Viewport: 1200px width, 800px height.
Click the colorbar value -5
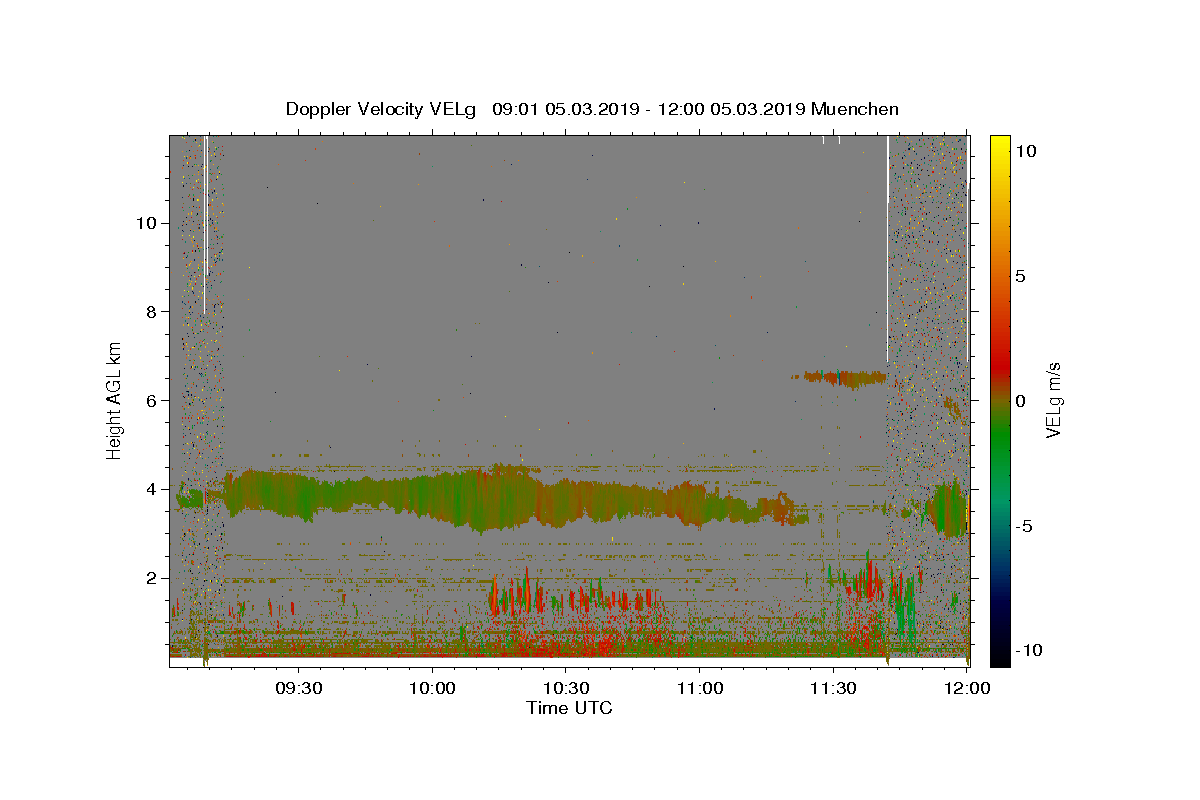coord(1024,526)
